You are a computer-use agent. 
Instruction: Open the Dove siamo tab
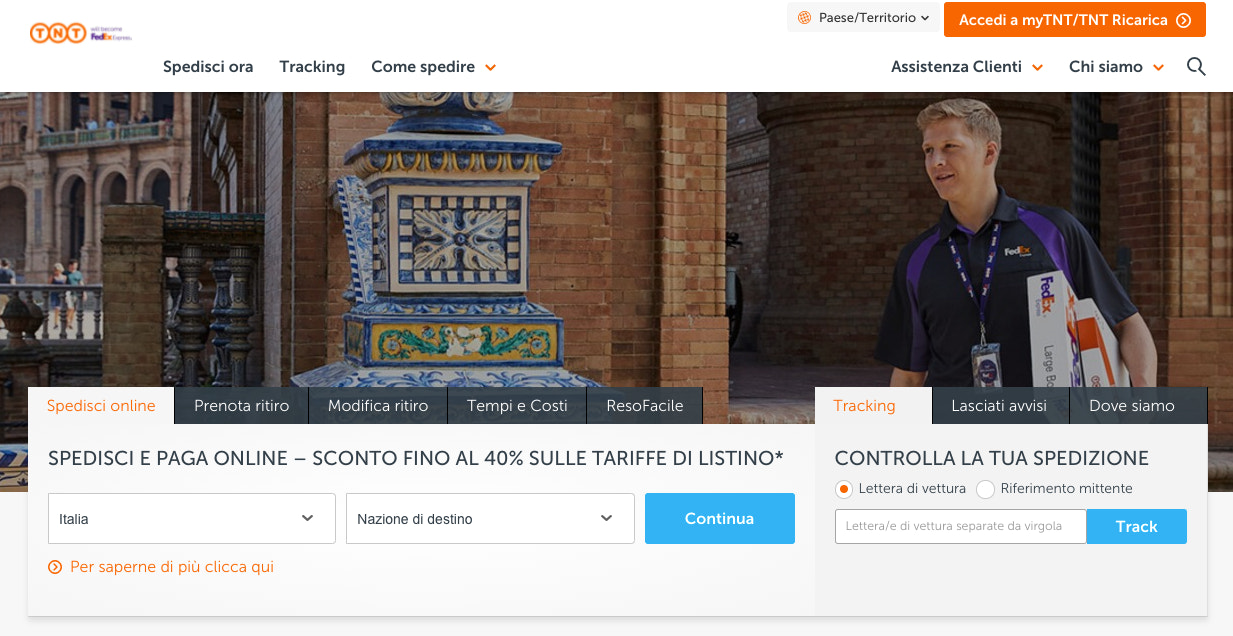[1132, 406]
